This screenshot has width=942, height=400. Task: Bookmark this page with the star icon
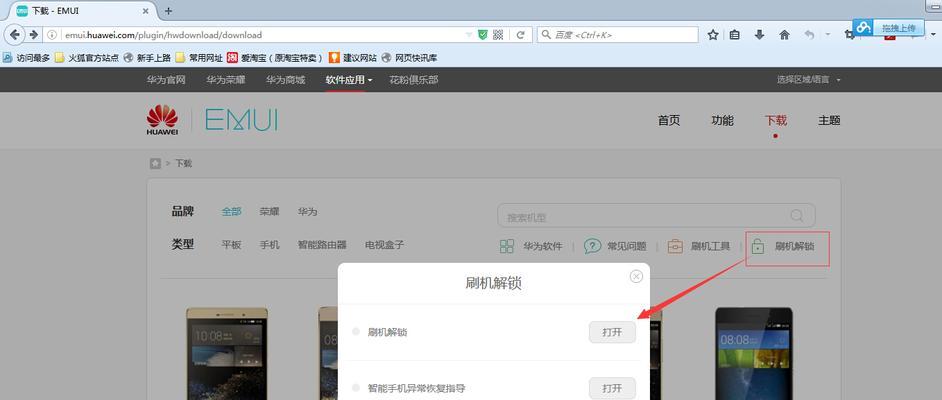pos(713,35)
